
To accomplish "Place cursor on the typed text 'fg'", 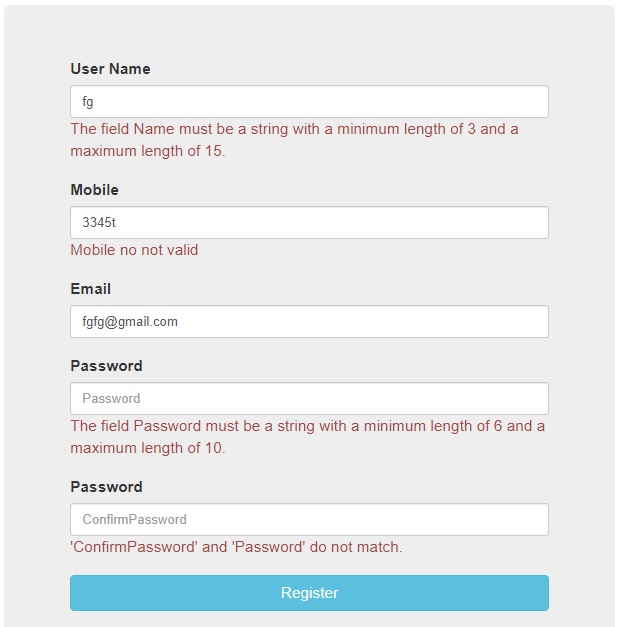I will [88, 102].
